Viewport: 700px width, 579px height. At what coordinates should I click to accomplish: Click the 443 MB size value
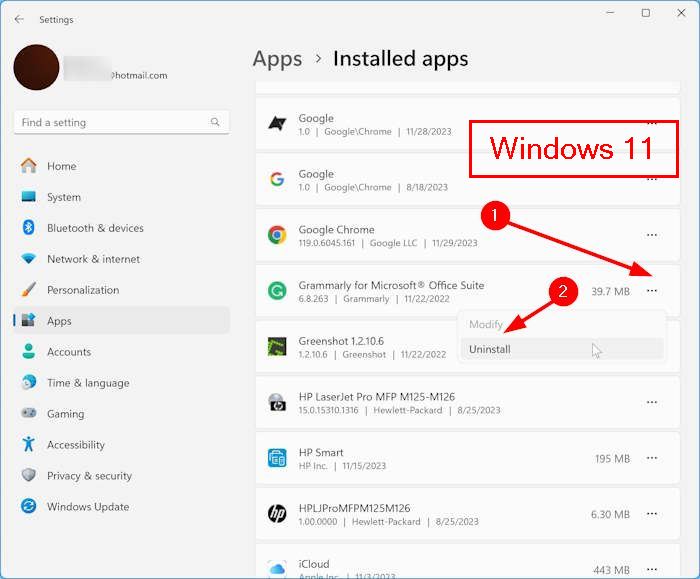coord(612,570)
